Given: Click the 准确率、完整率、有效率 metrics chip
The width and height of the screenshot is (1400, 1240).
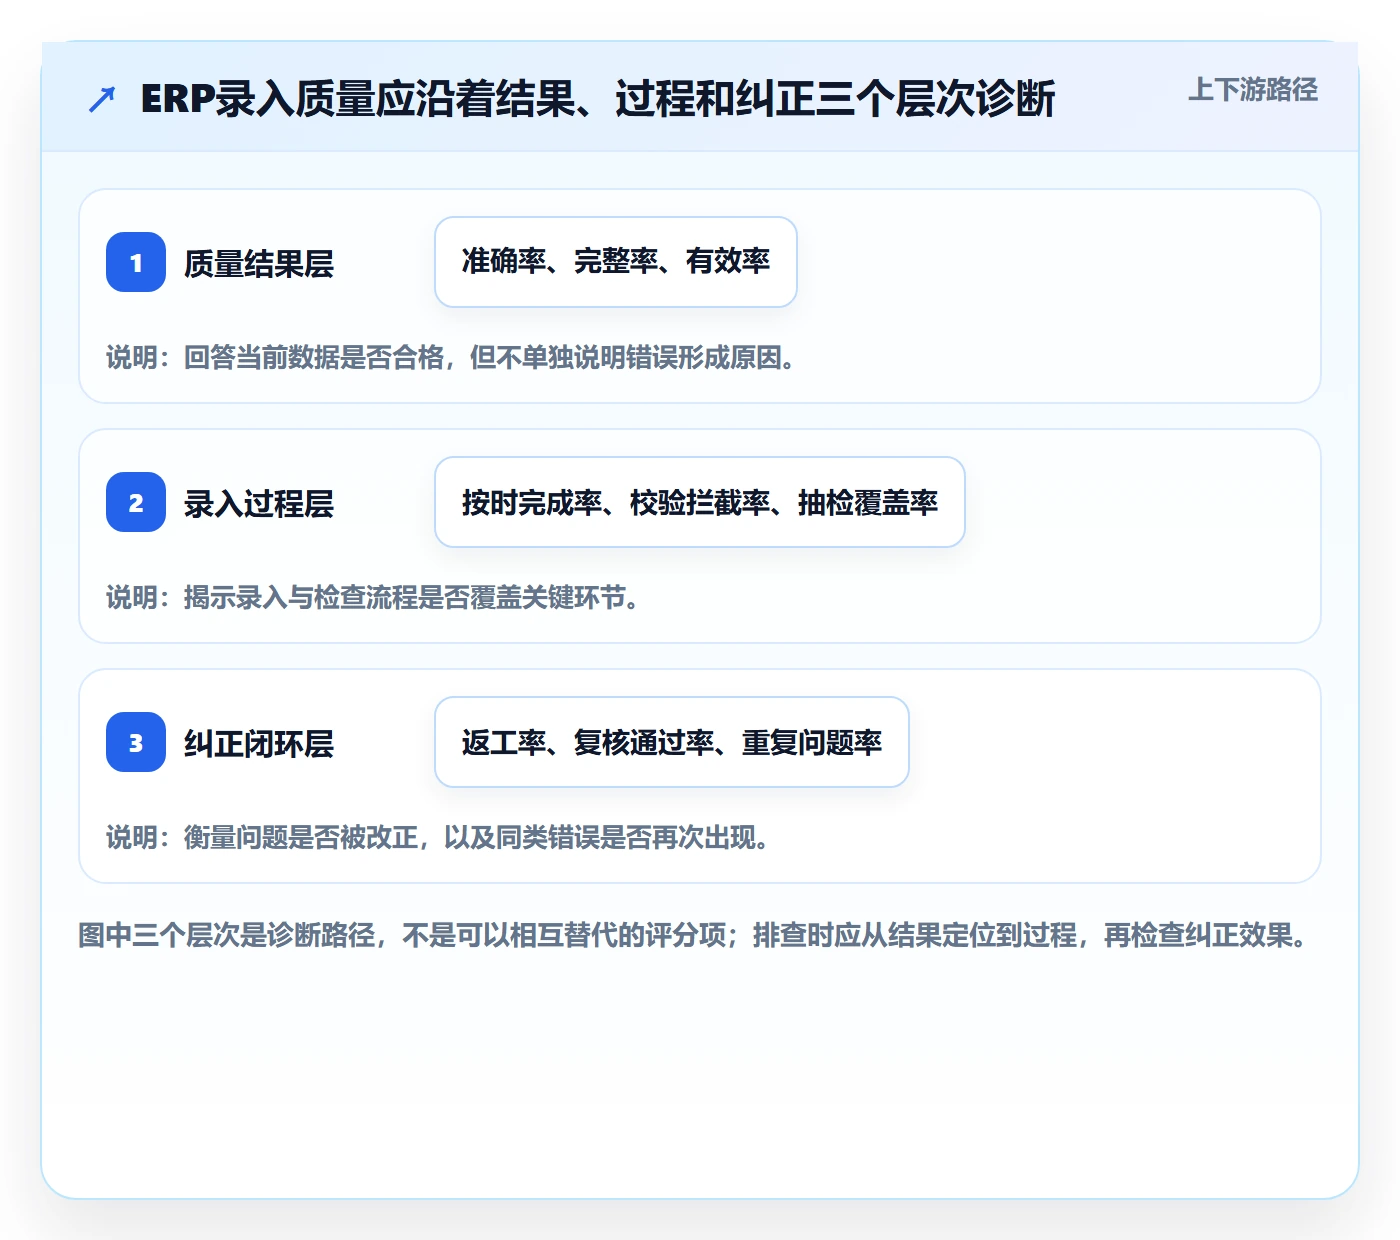Looking at the screenshot, I should (616, 262).
